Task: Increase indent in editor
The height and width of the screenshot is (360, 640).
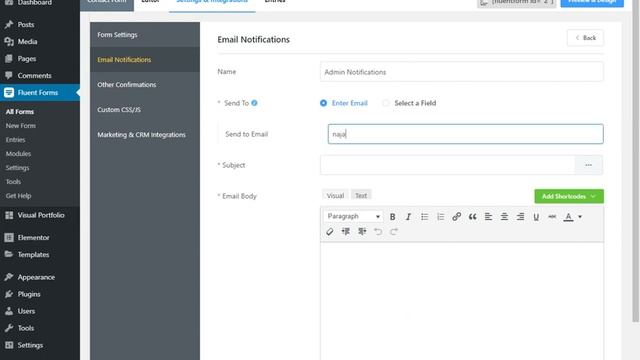Action: coord(362,232)
